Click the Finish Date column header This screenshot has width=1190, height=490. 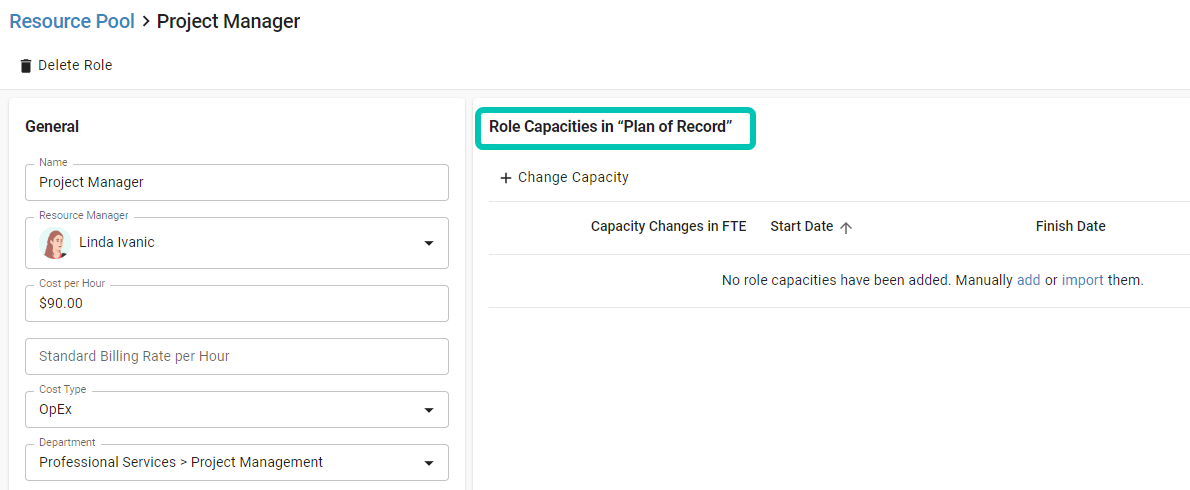click(x=1070, y=226)
